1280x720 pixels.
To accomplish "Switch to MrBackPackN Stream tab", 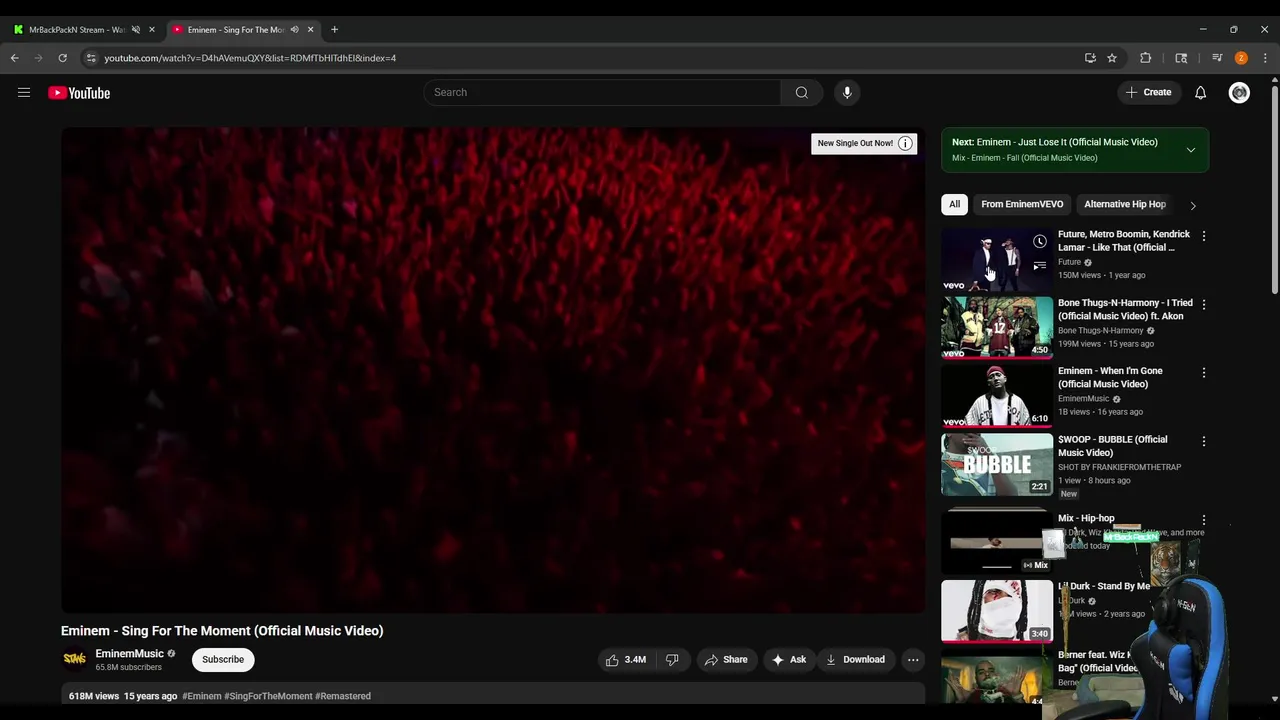I will (x=76, y=30).
